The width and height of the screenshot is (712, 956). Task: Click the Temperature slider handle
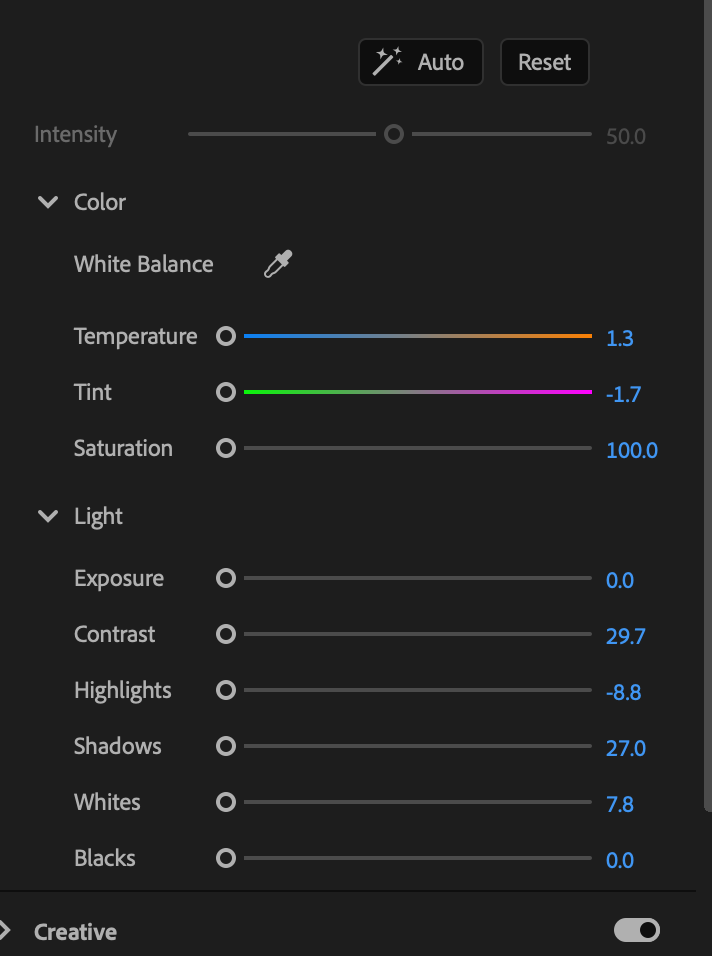click(x=225, y=336)
